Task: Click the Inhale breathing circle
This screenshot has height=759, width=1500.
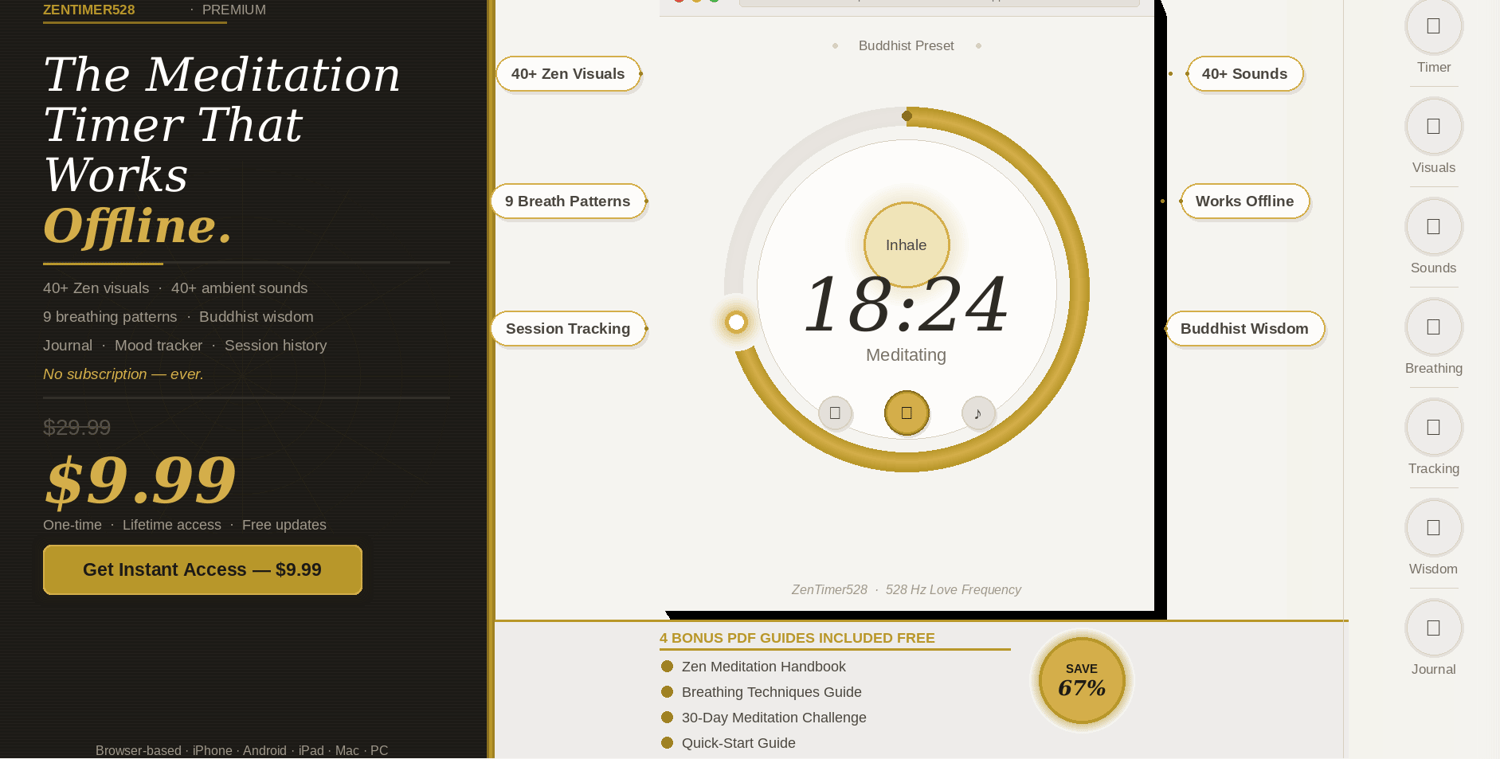Action: point(906,245)
